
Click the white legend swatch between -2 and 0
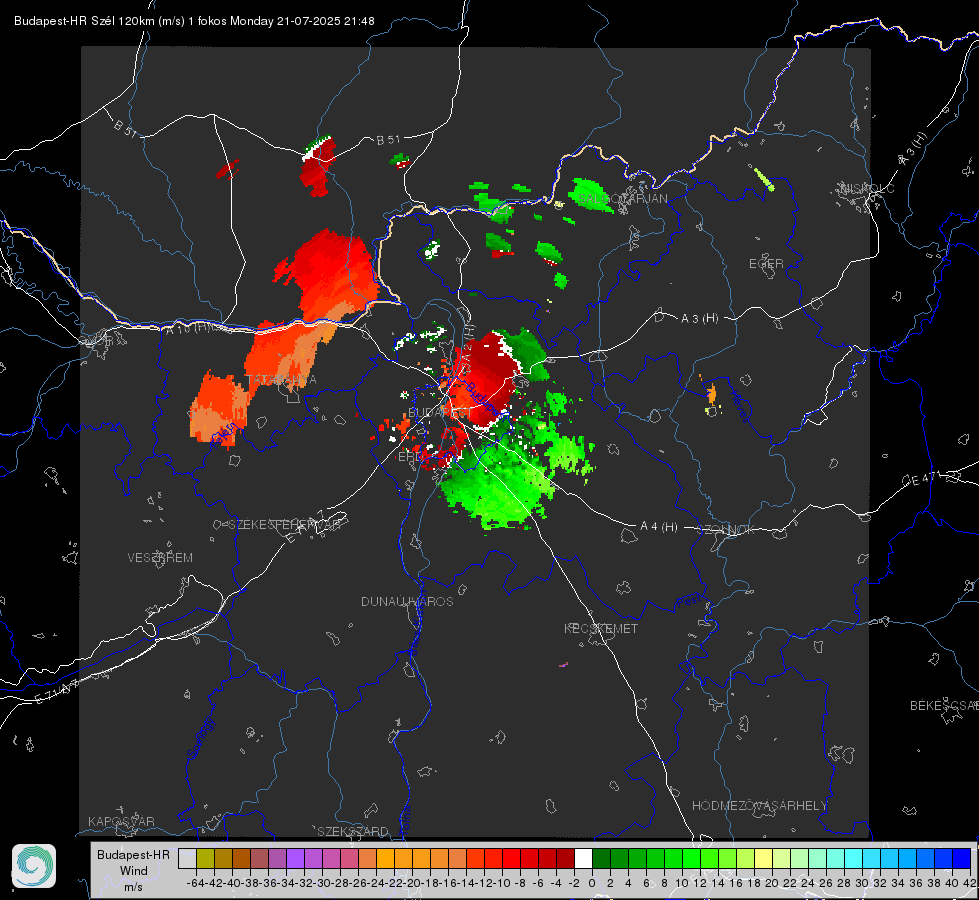click(x=583, y=858)
